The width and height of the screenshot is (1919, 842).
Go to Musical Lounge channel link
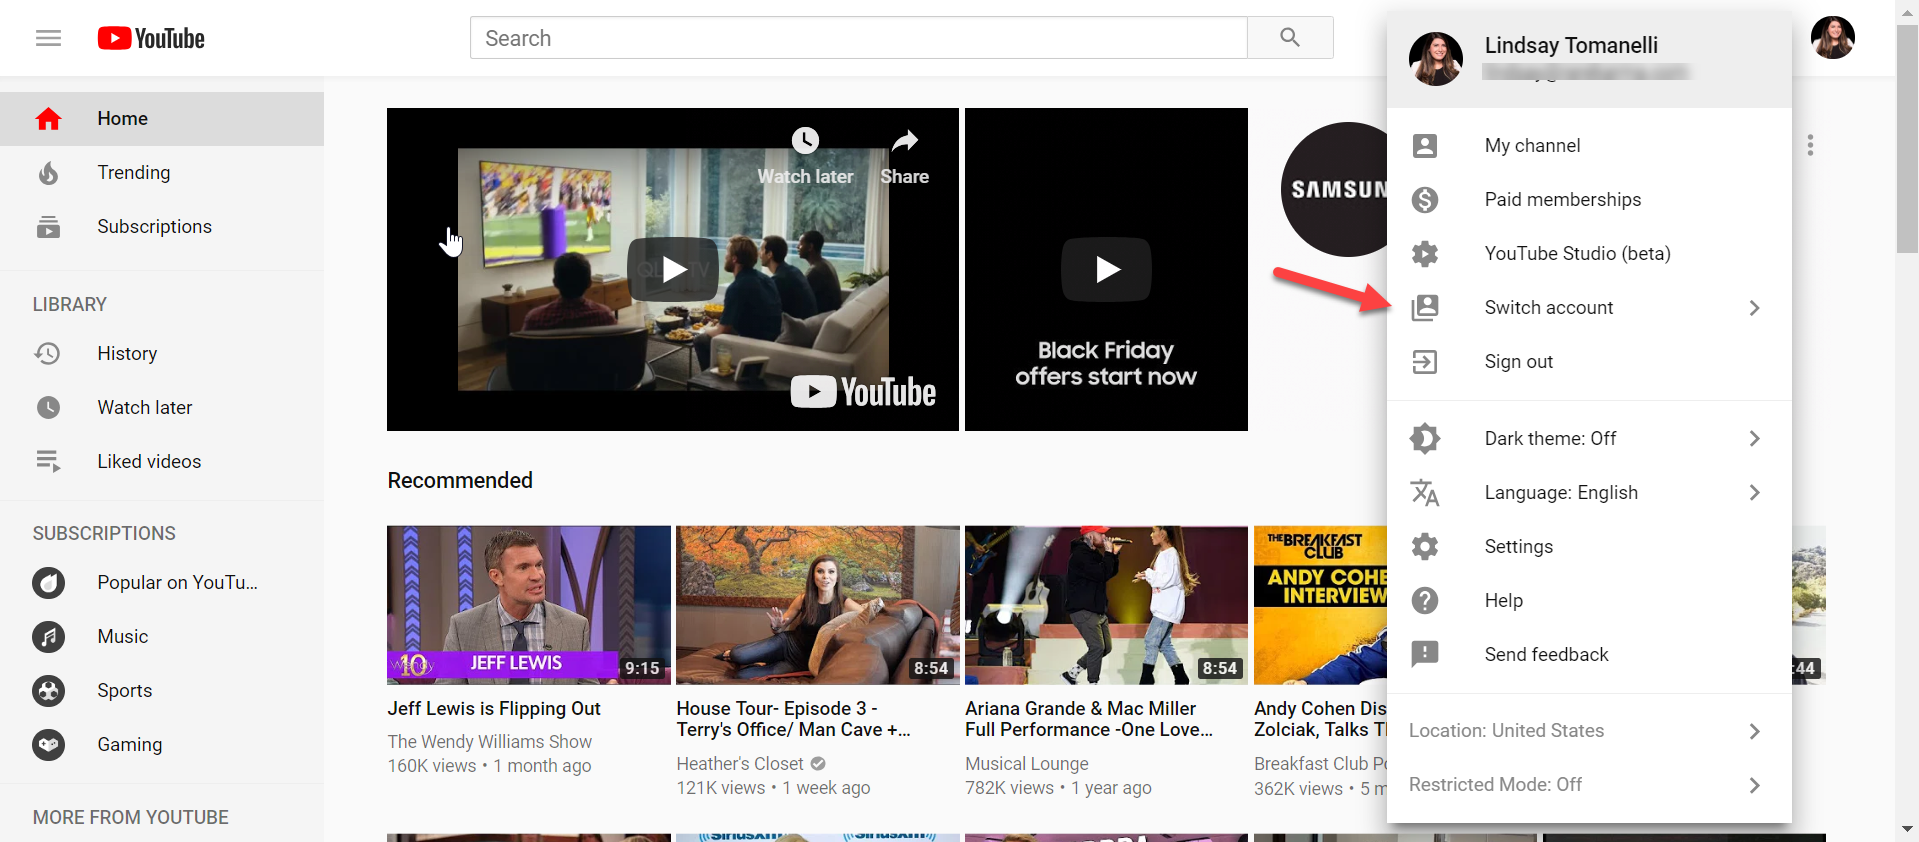pos(1026,764)
